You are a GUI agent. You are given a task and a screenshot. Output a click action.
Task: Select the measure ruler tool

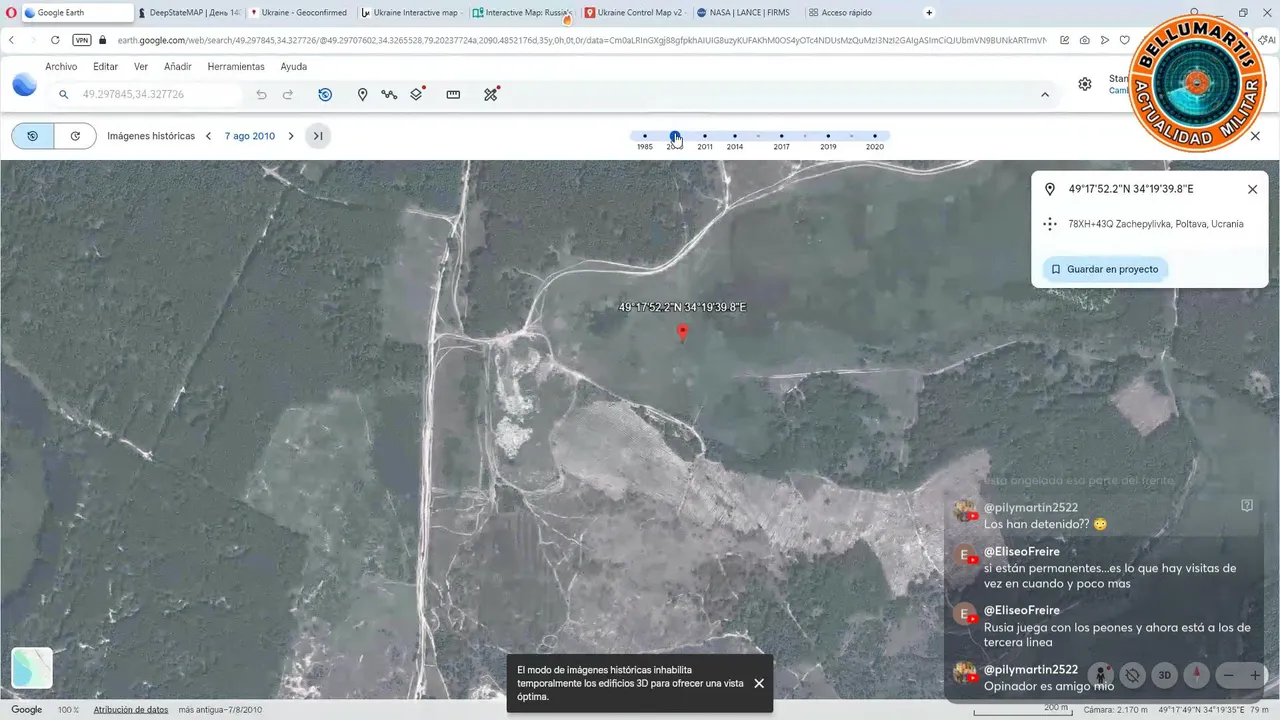pos(453,94)
